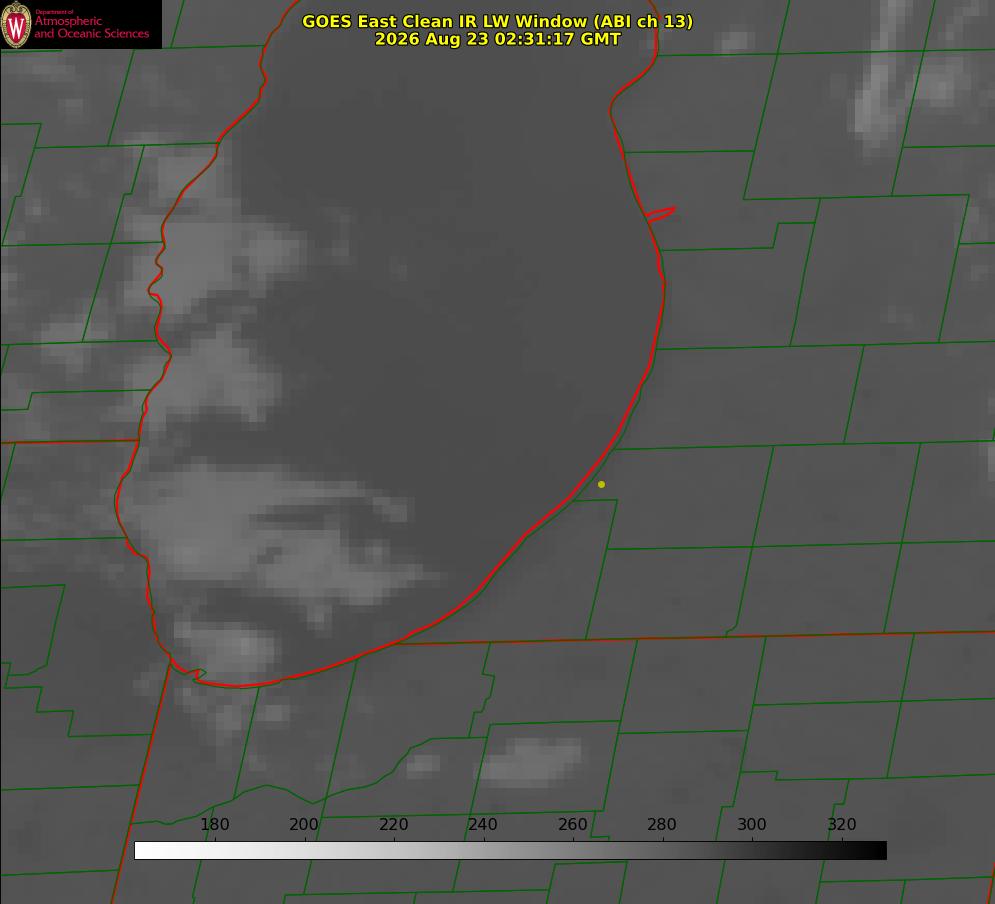Click the 280 label on the colorbar
The image size is (995, 904).
[x=662, y=824]
